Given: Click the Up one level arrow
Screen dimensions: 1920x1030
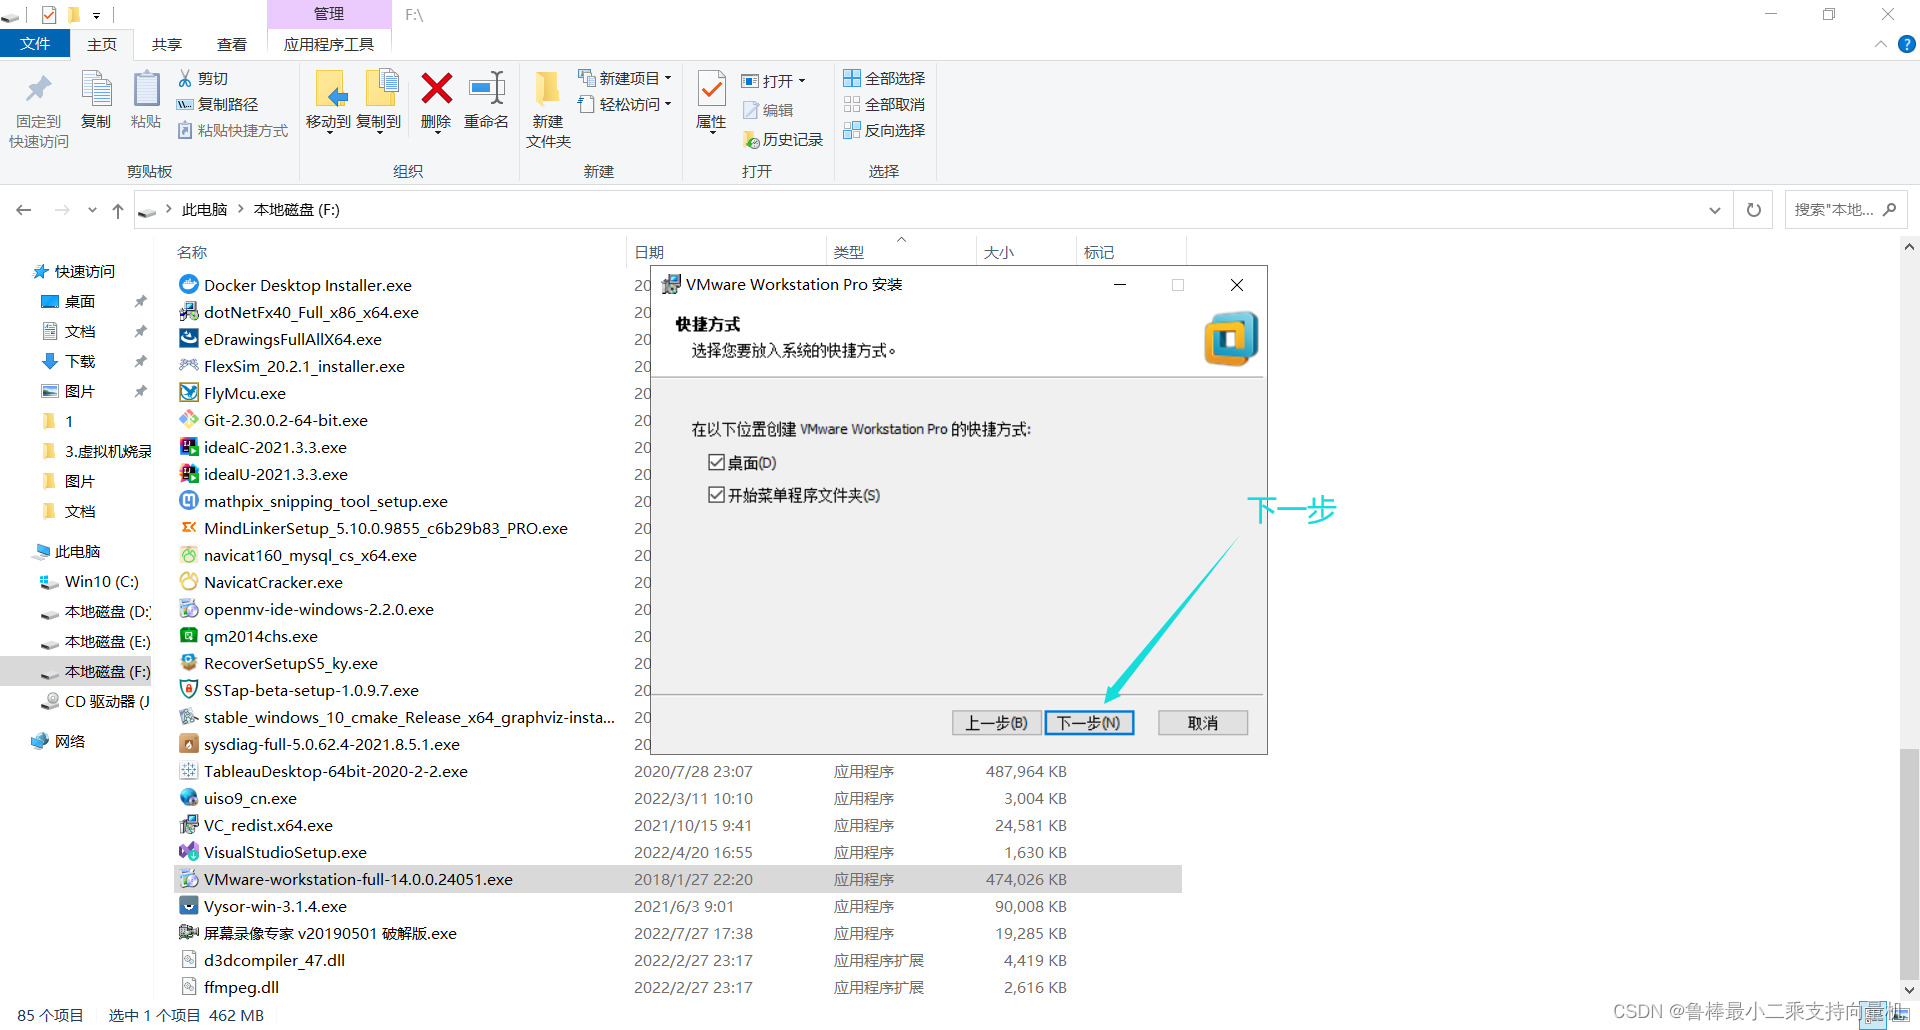Looking at the screenshot, I should pyautogui.click(x=118, y=210).
